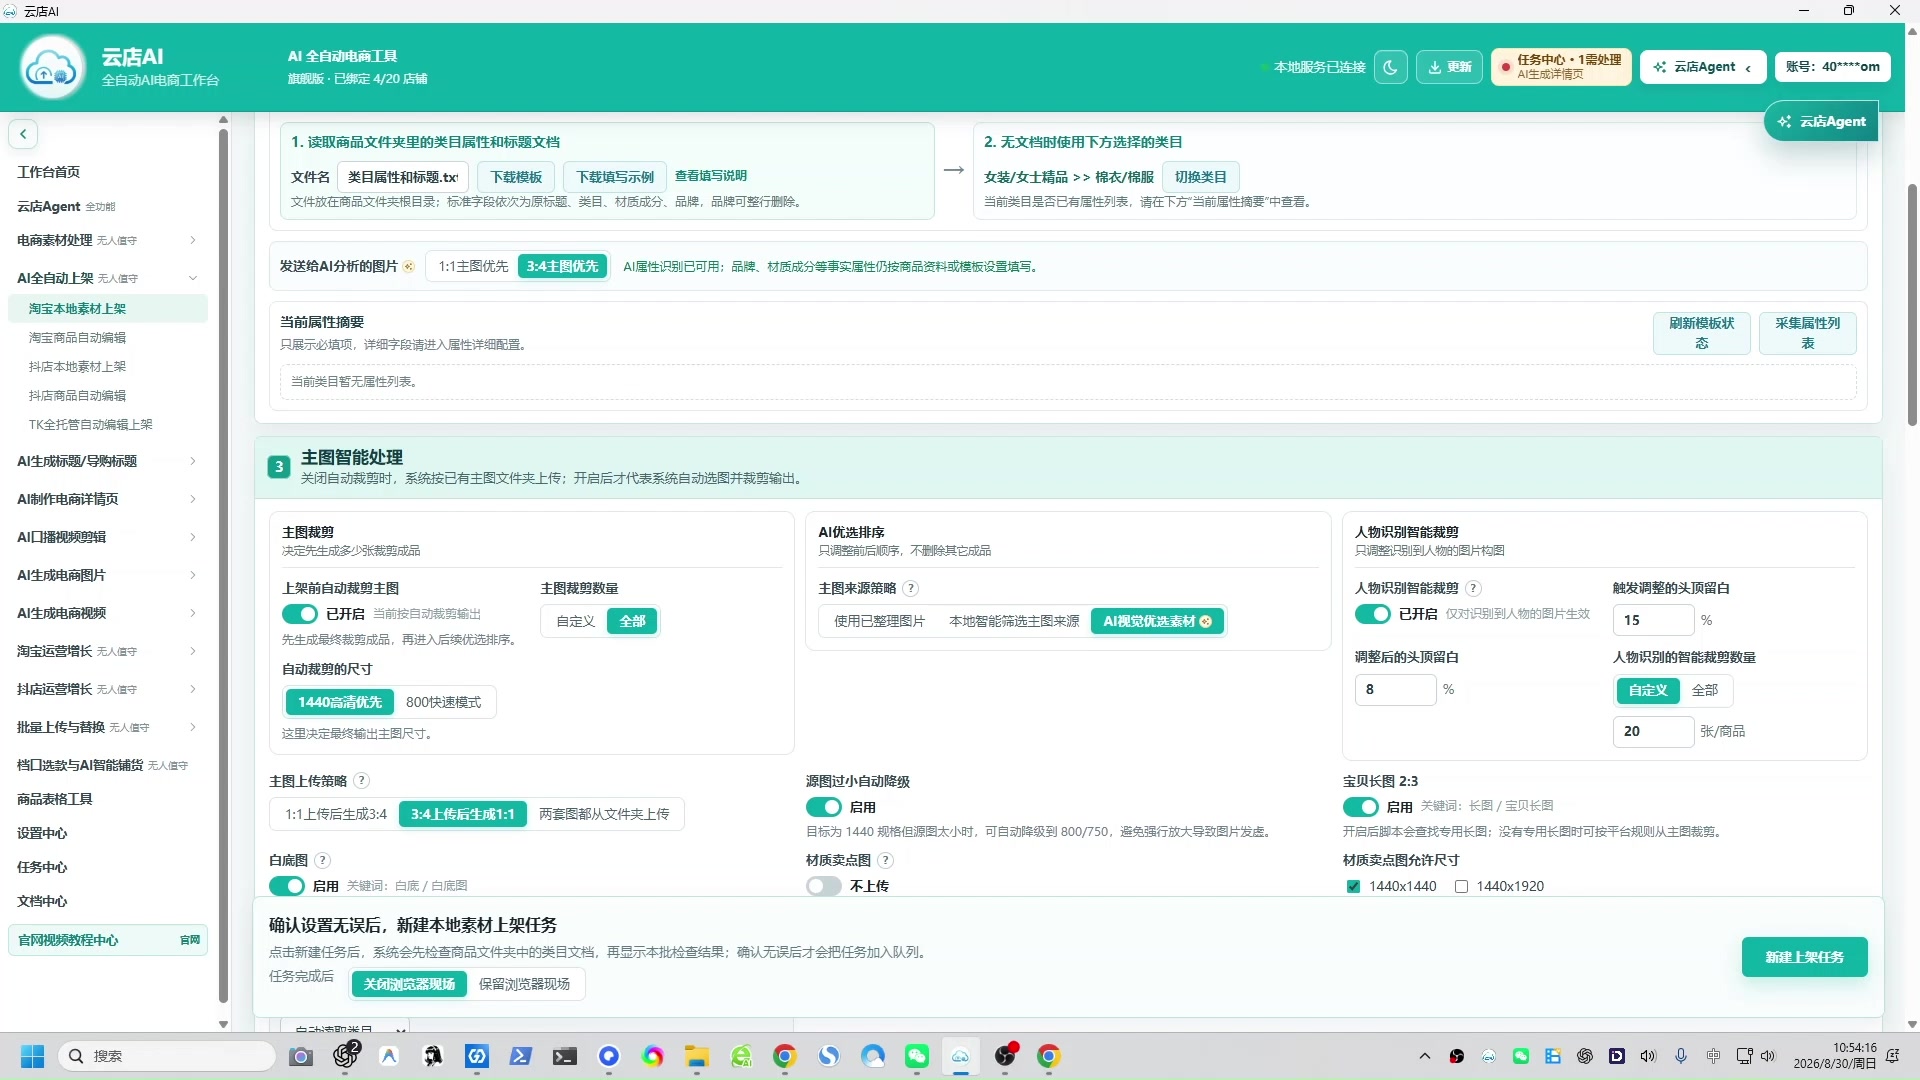The image size is (1920, 1080).
Task: Collapse sidebar with back arrow icon
Action: click(x=23, y=134)
